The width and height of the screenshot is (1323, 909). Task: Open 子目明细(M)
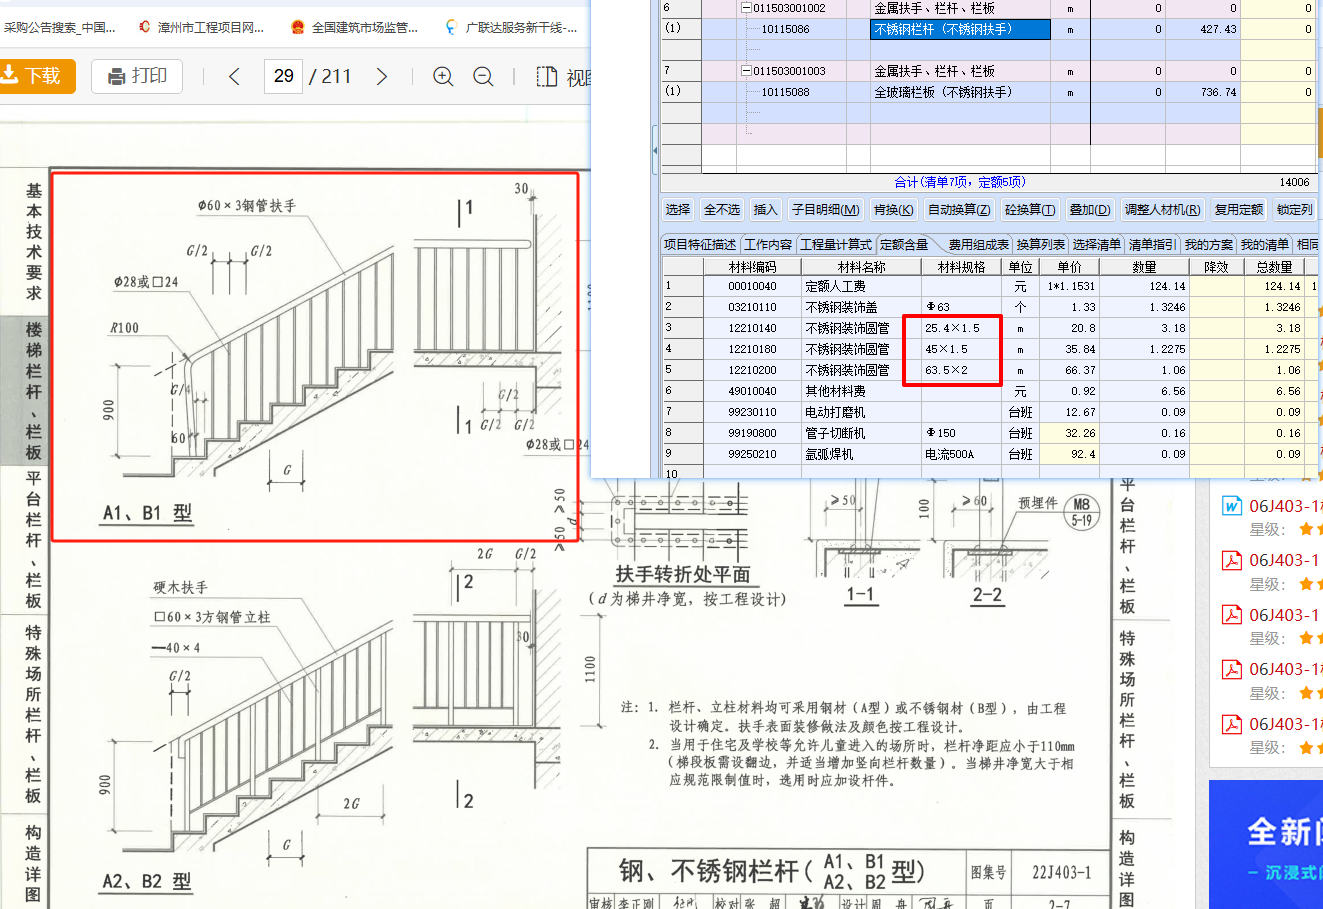[x=825, y=209]
